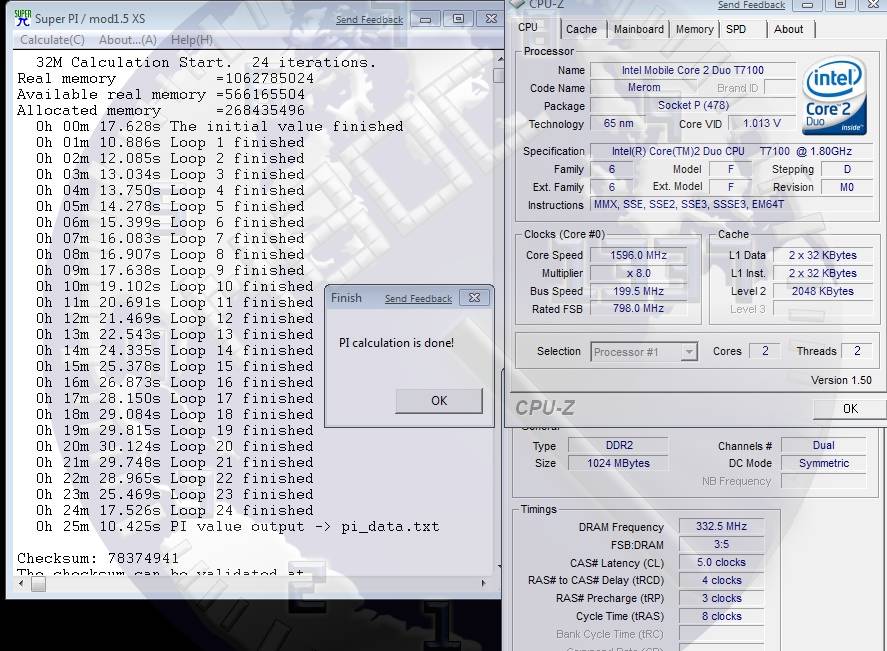Click the Channels # value Dual

pyautogui.click(x=824, y=446)
